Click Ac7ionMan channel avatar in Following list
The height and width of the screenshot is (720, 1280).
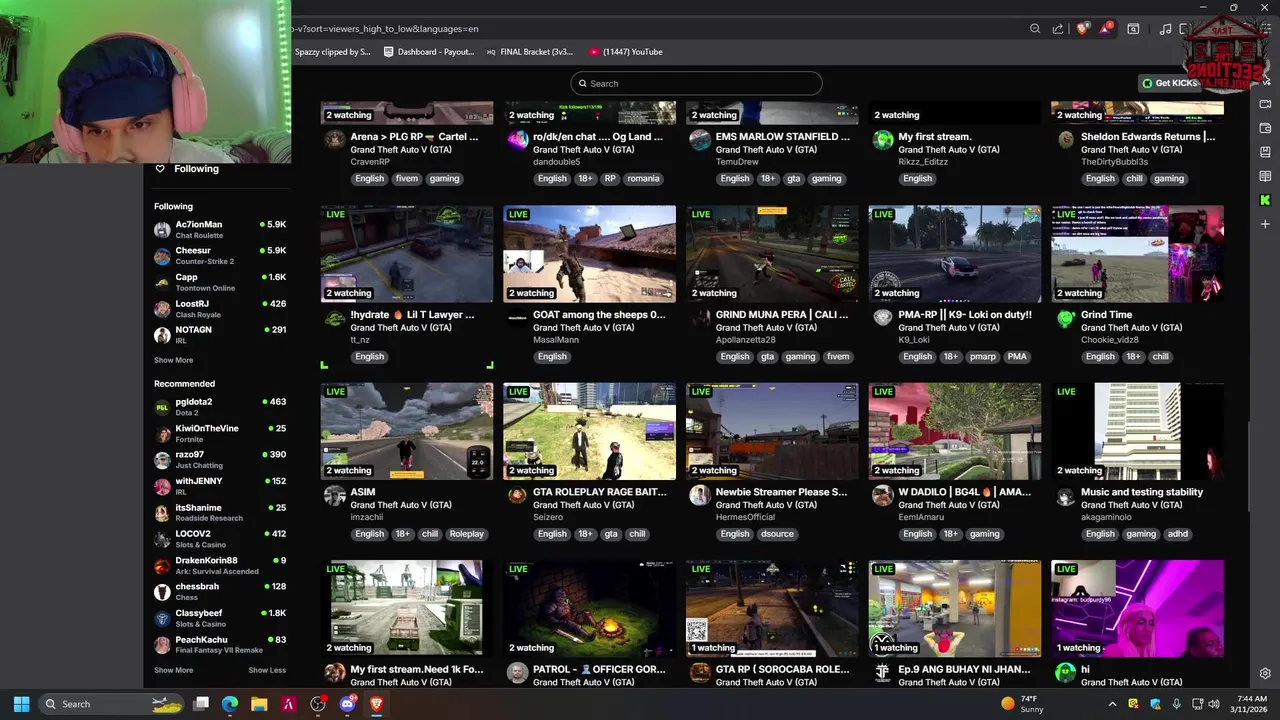(162, 230)
